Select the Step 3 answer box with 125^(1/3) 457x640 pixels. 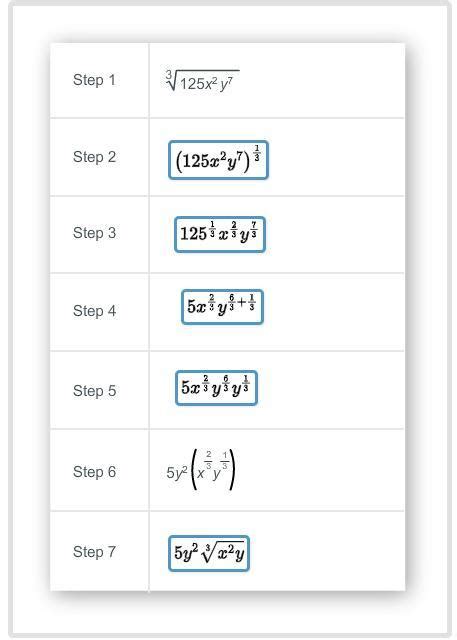pyautogui.click(x=220, y=234)
